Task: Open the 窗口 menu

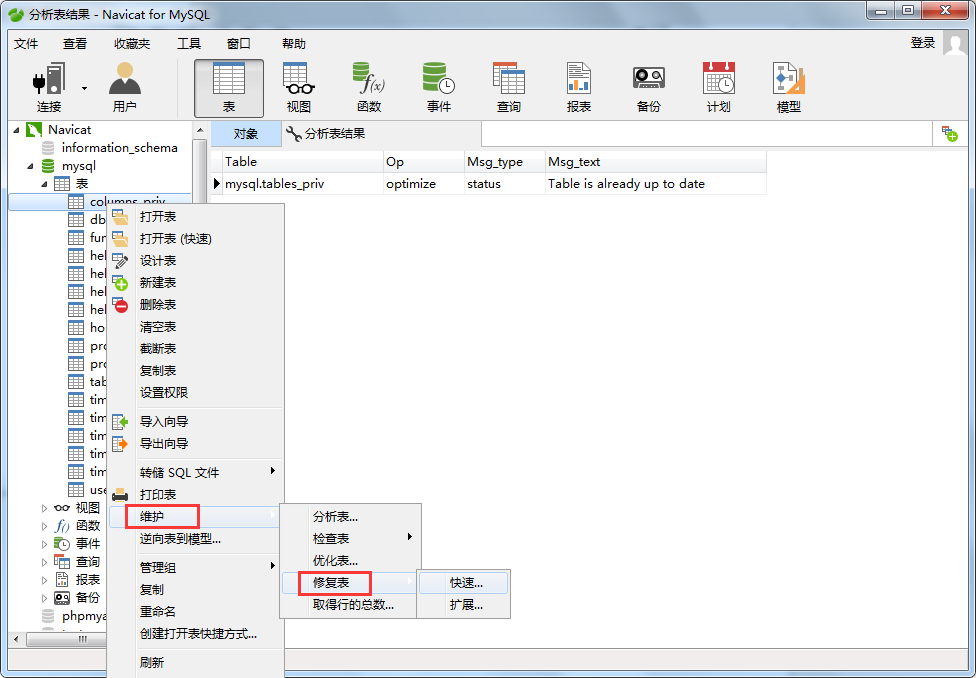Action: (239, 44)
